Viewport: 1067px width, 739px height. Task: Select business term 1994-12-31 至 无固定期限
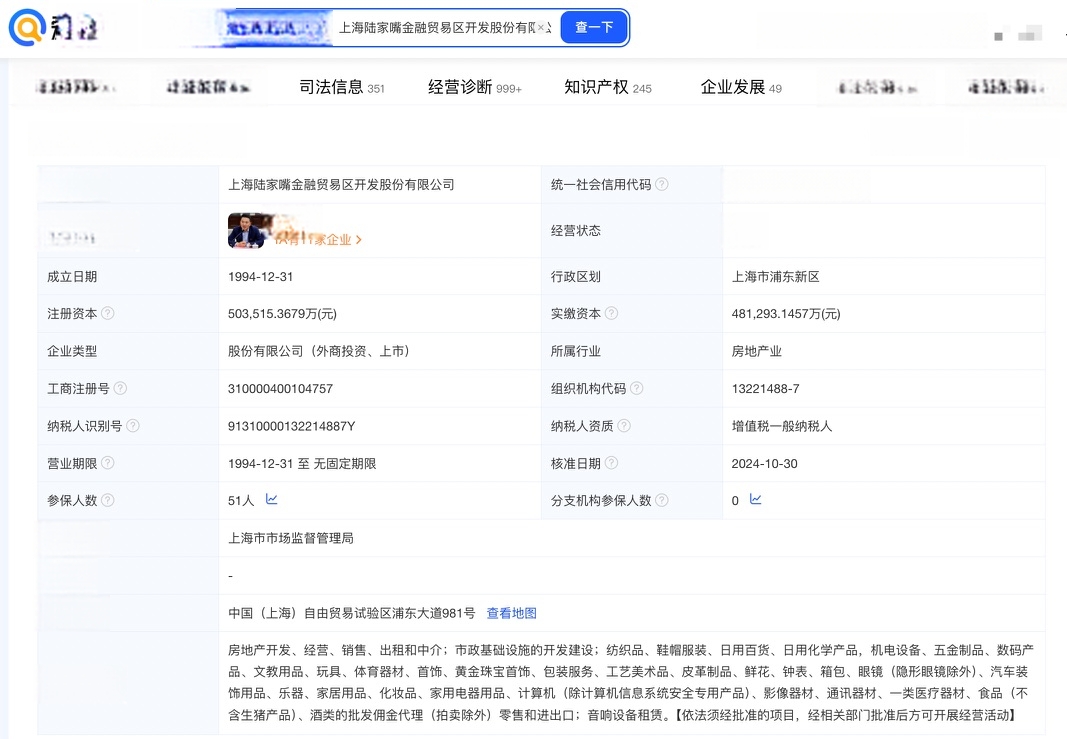click(x=302, y=463)
